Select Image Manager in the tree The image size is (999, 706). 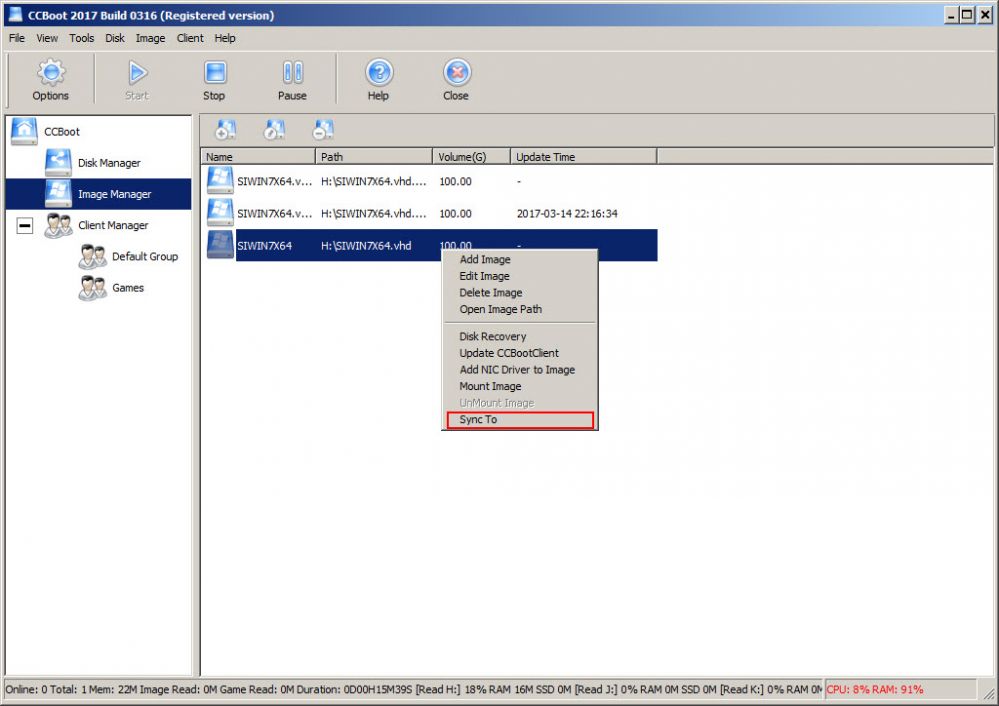coord(115,194)
